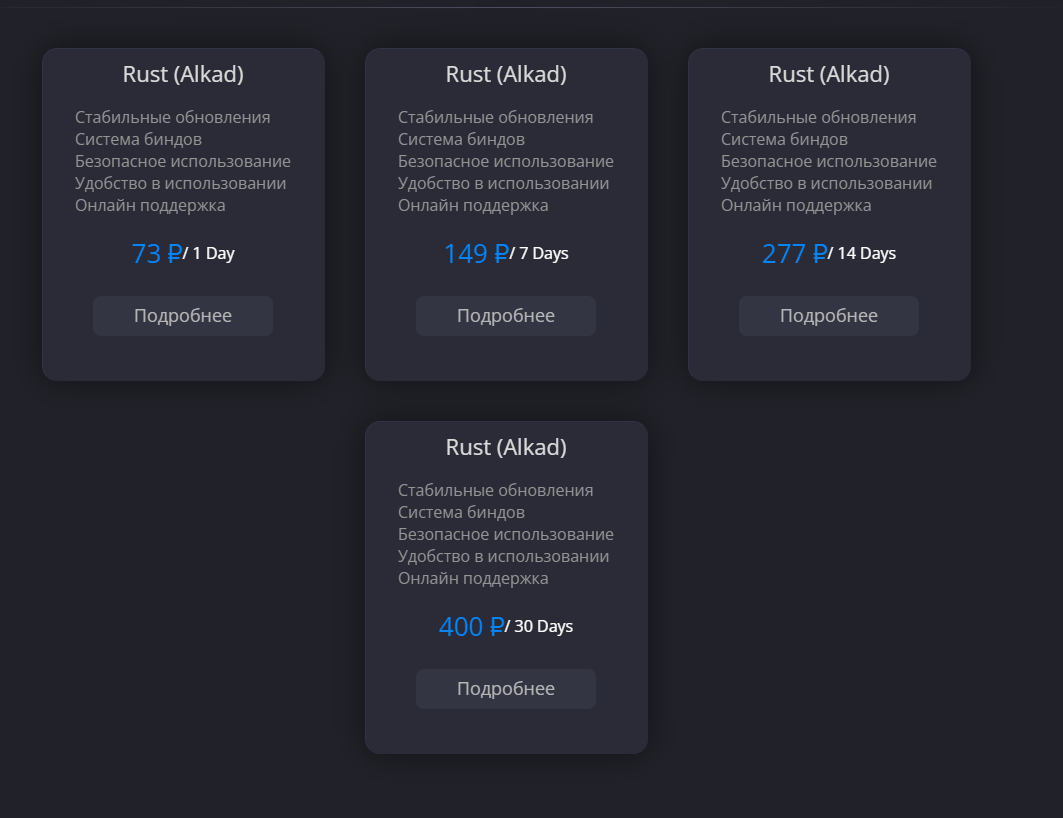Open Подробнее for the 7 Days plan

(x=506, y=316)
